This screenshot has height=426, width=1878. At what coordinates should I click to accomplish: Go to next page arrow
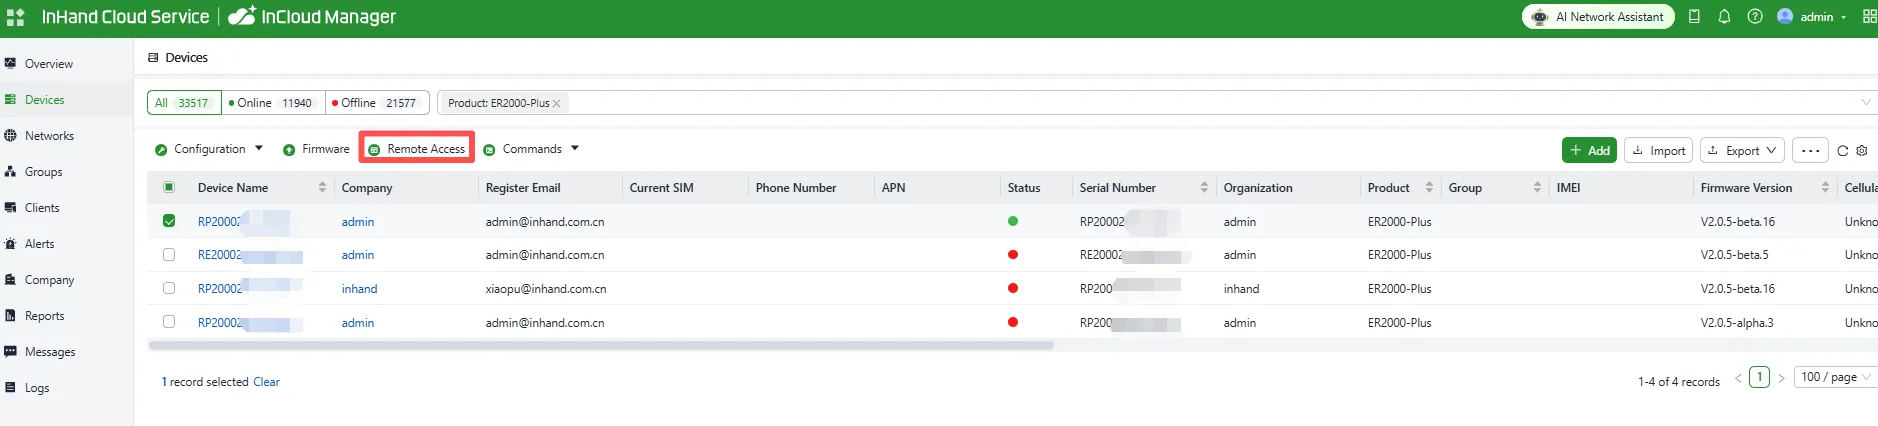tap(1781, 378)
